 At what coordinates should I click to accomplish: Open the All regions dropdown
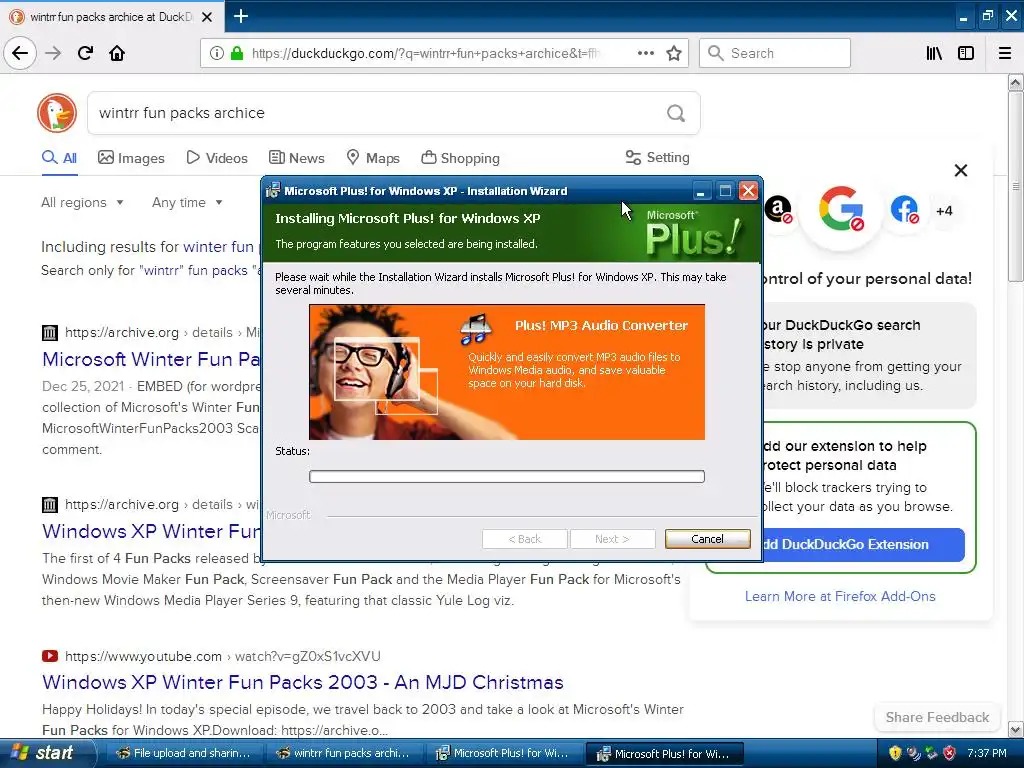pos(82,202)
